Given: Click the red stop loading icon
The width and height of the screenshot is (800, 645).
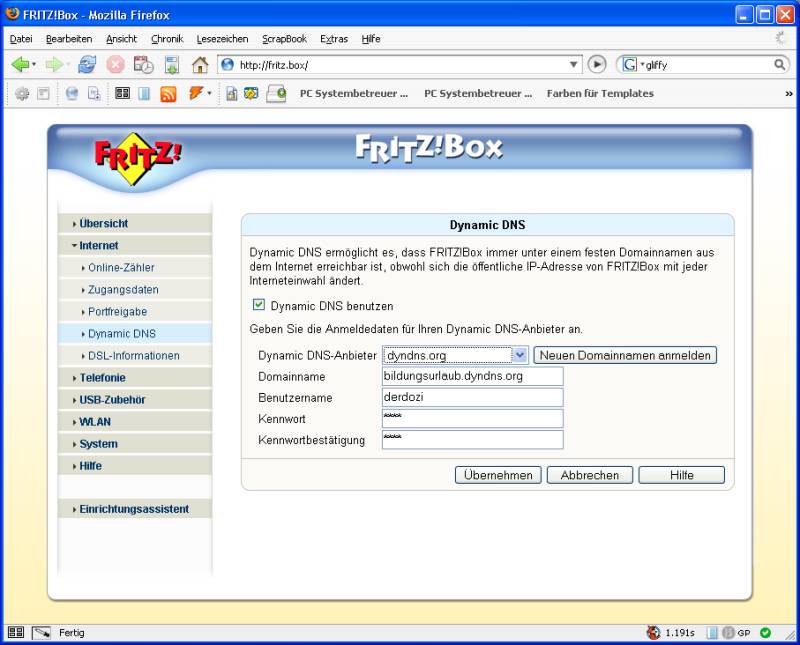Looking at the screenshot, I should click(x=115, y=65).
